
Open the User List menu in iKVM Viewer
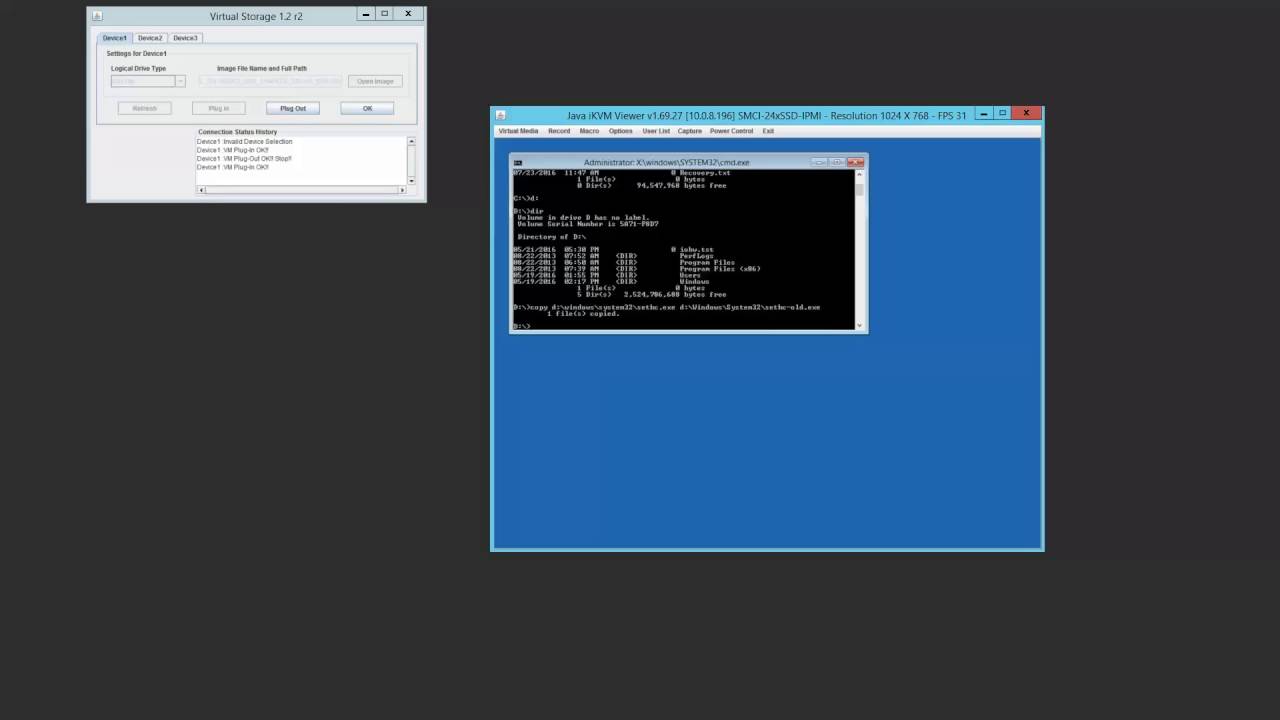[656, 131]
